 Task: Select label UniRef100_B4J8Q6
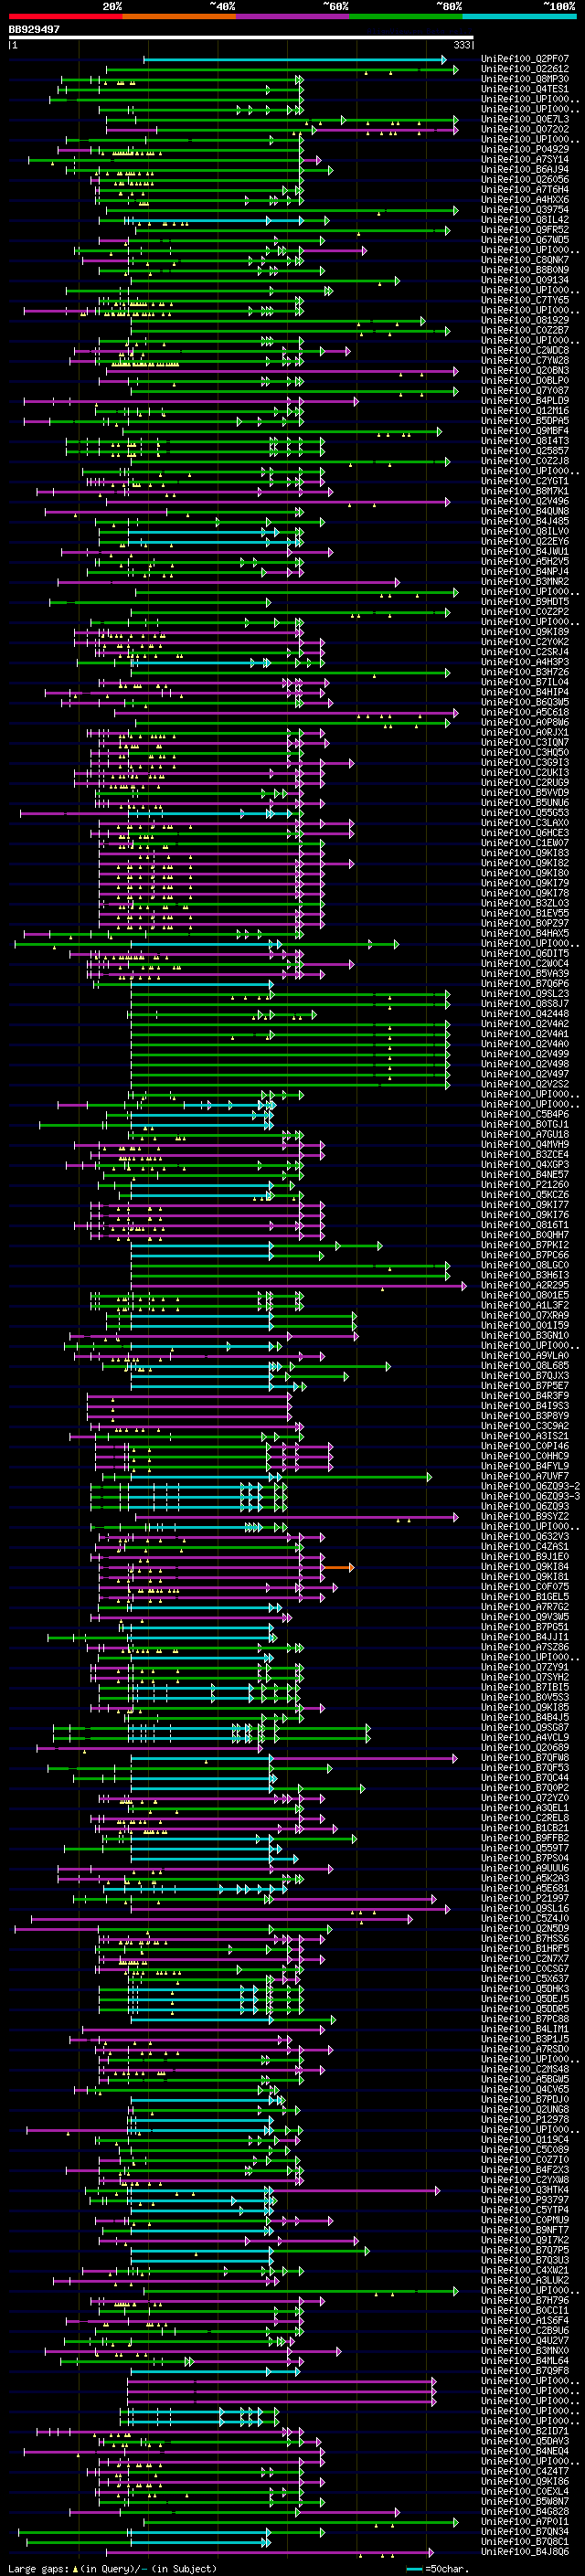tap(524, 2551)
